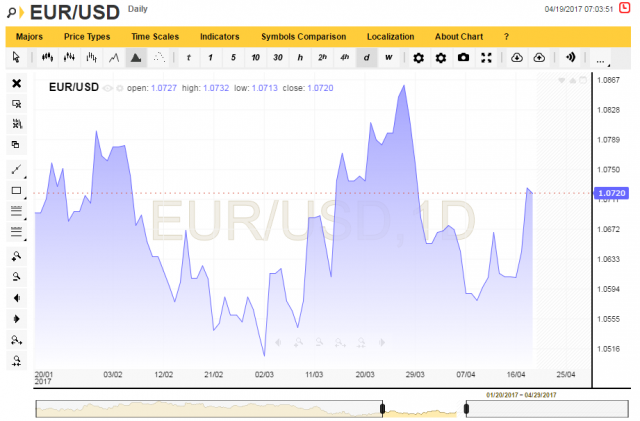The width and height of the screenshot is (640, 421).
Task: Select the 2h timeframe
Action: [322, 58]
